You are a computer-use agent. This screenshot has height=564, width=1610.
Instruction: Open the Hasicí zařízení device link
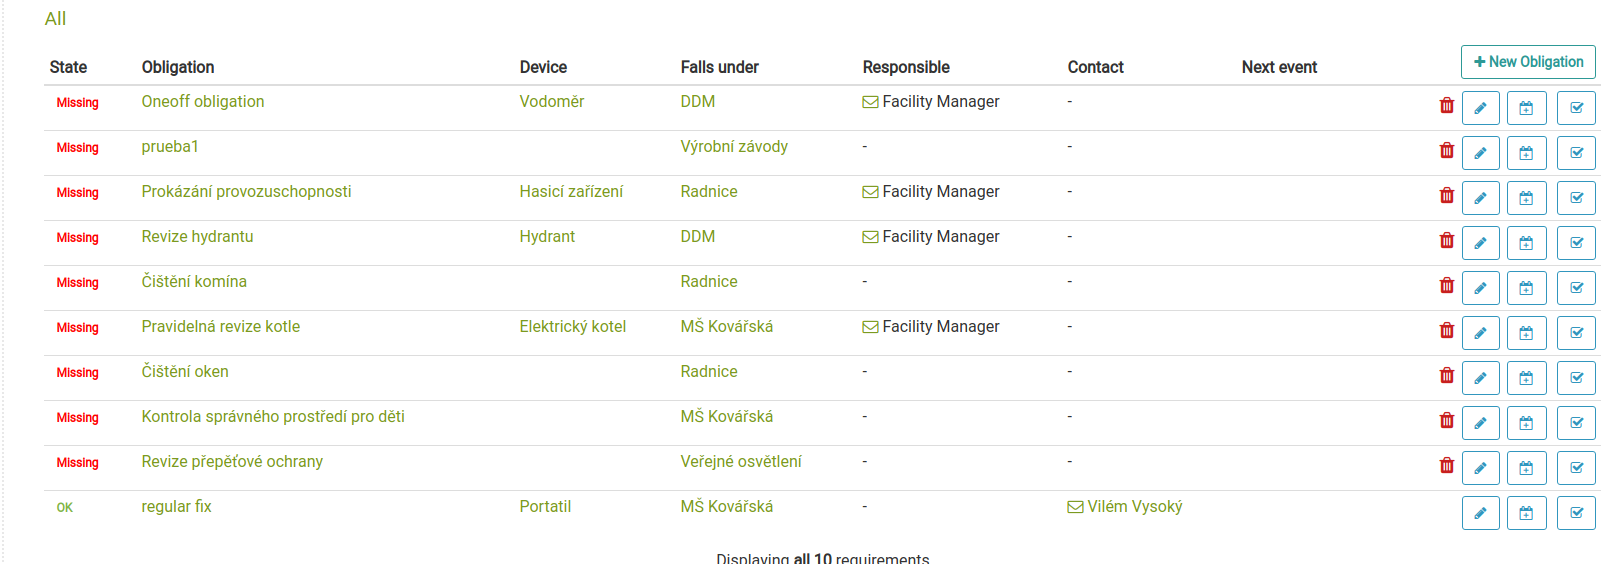point(571,191)
